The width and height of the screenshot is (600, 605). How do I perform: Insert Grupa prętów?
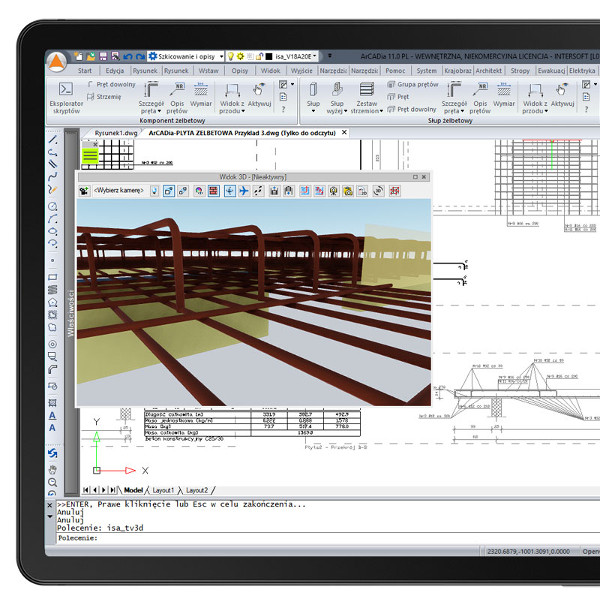[413, 84]
